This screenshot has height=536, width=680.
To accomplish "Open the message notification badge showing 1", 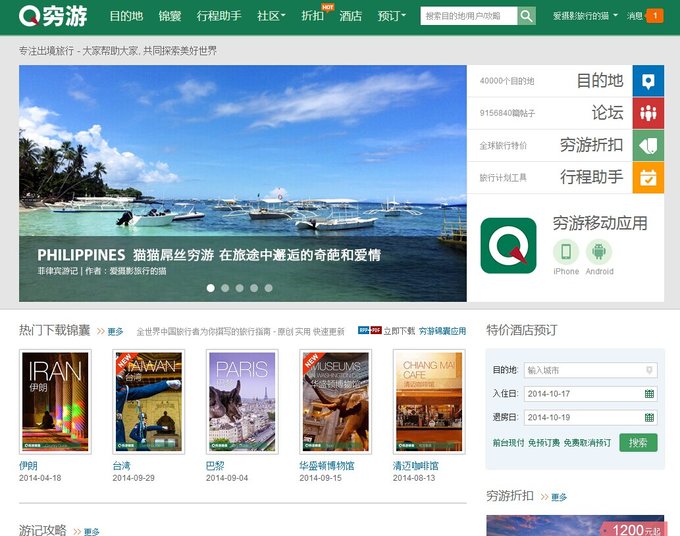I will (x=655, y=16).
